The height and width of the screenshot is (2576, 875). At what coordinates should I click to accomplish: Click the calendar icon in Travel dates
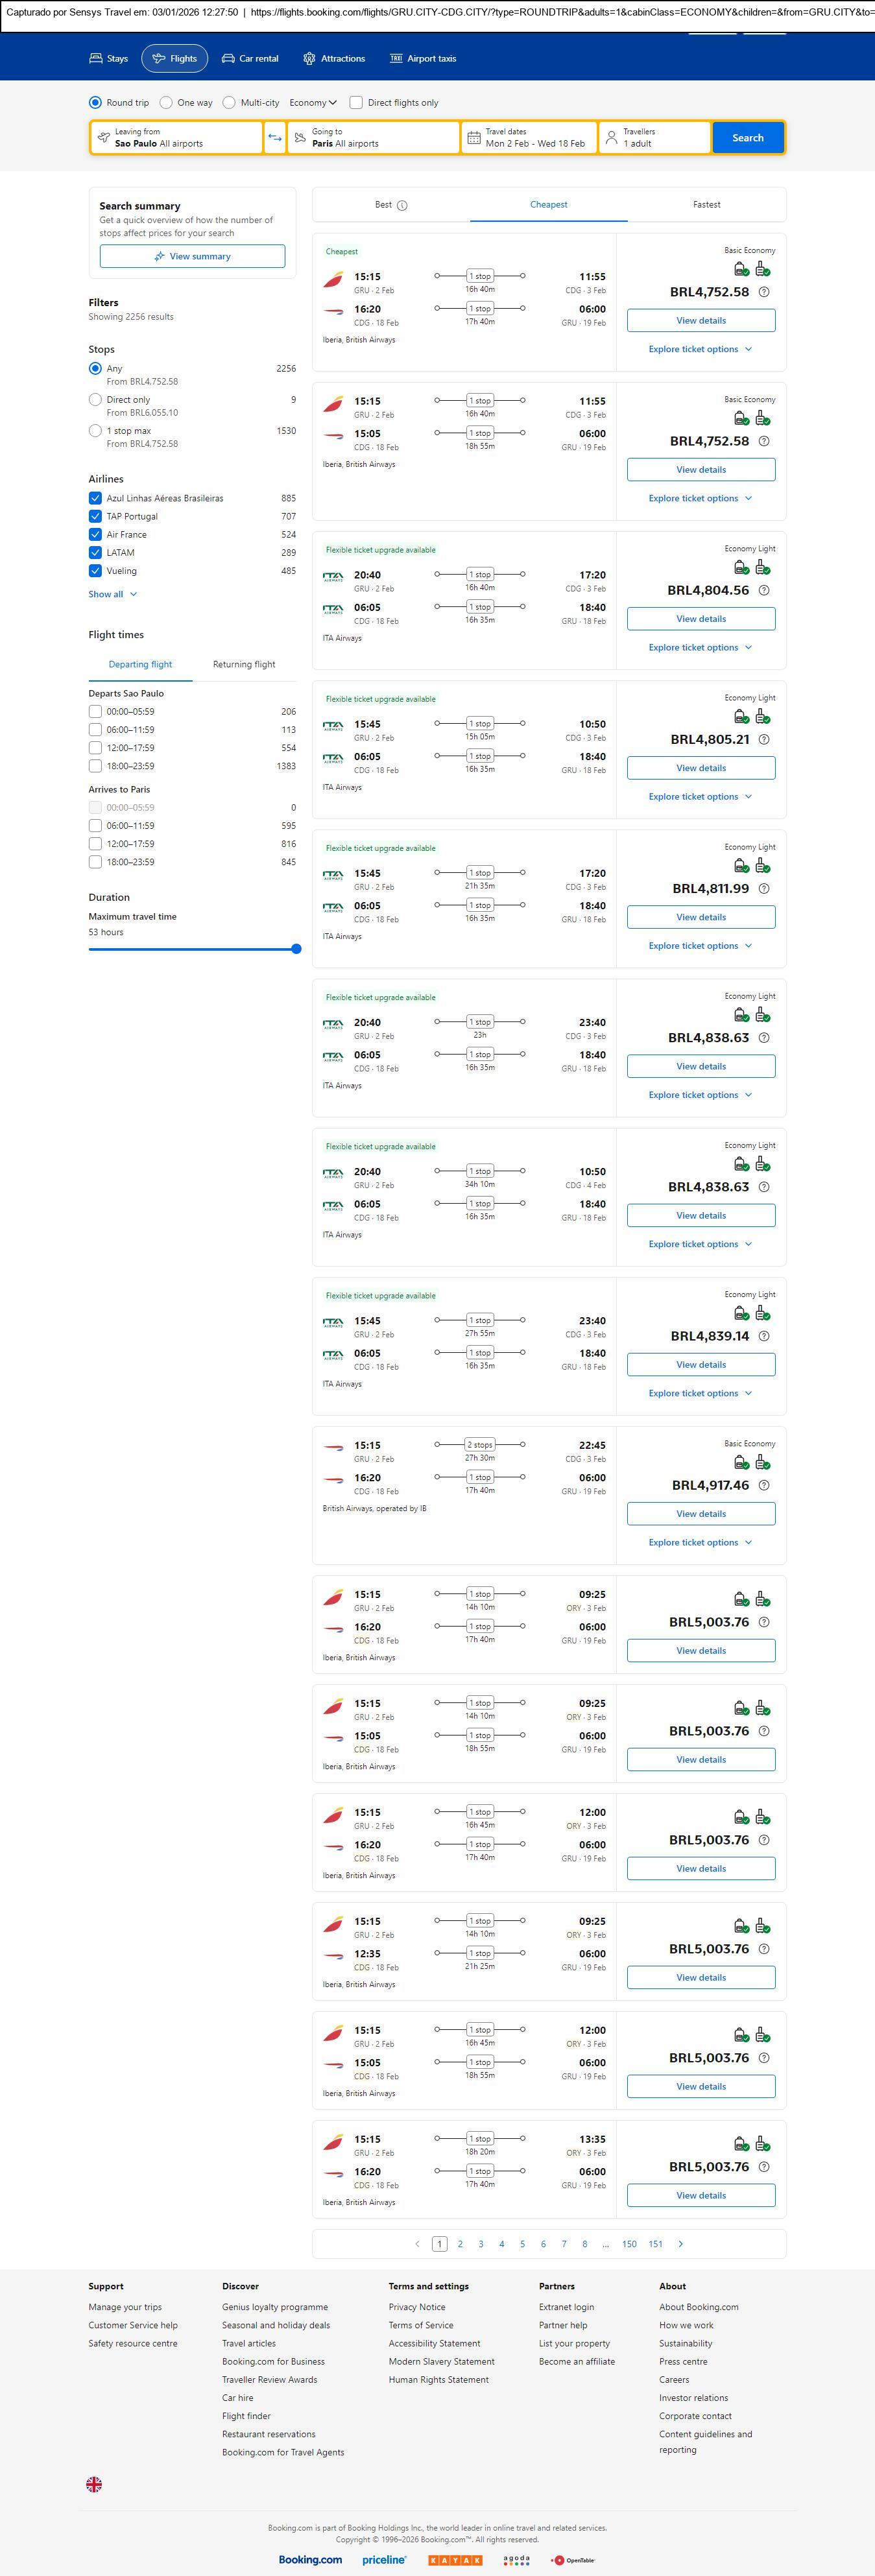point(474,138)
